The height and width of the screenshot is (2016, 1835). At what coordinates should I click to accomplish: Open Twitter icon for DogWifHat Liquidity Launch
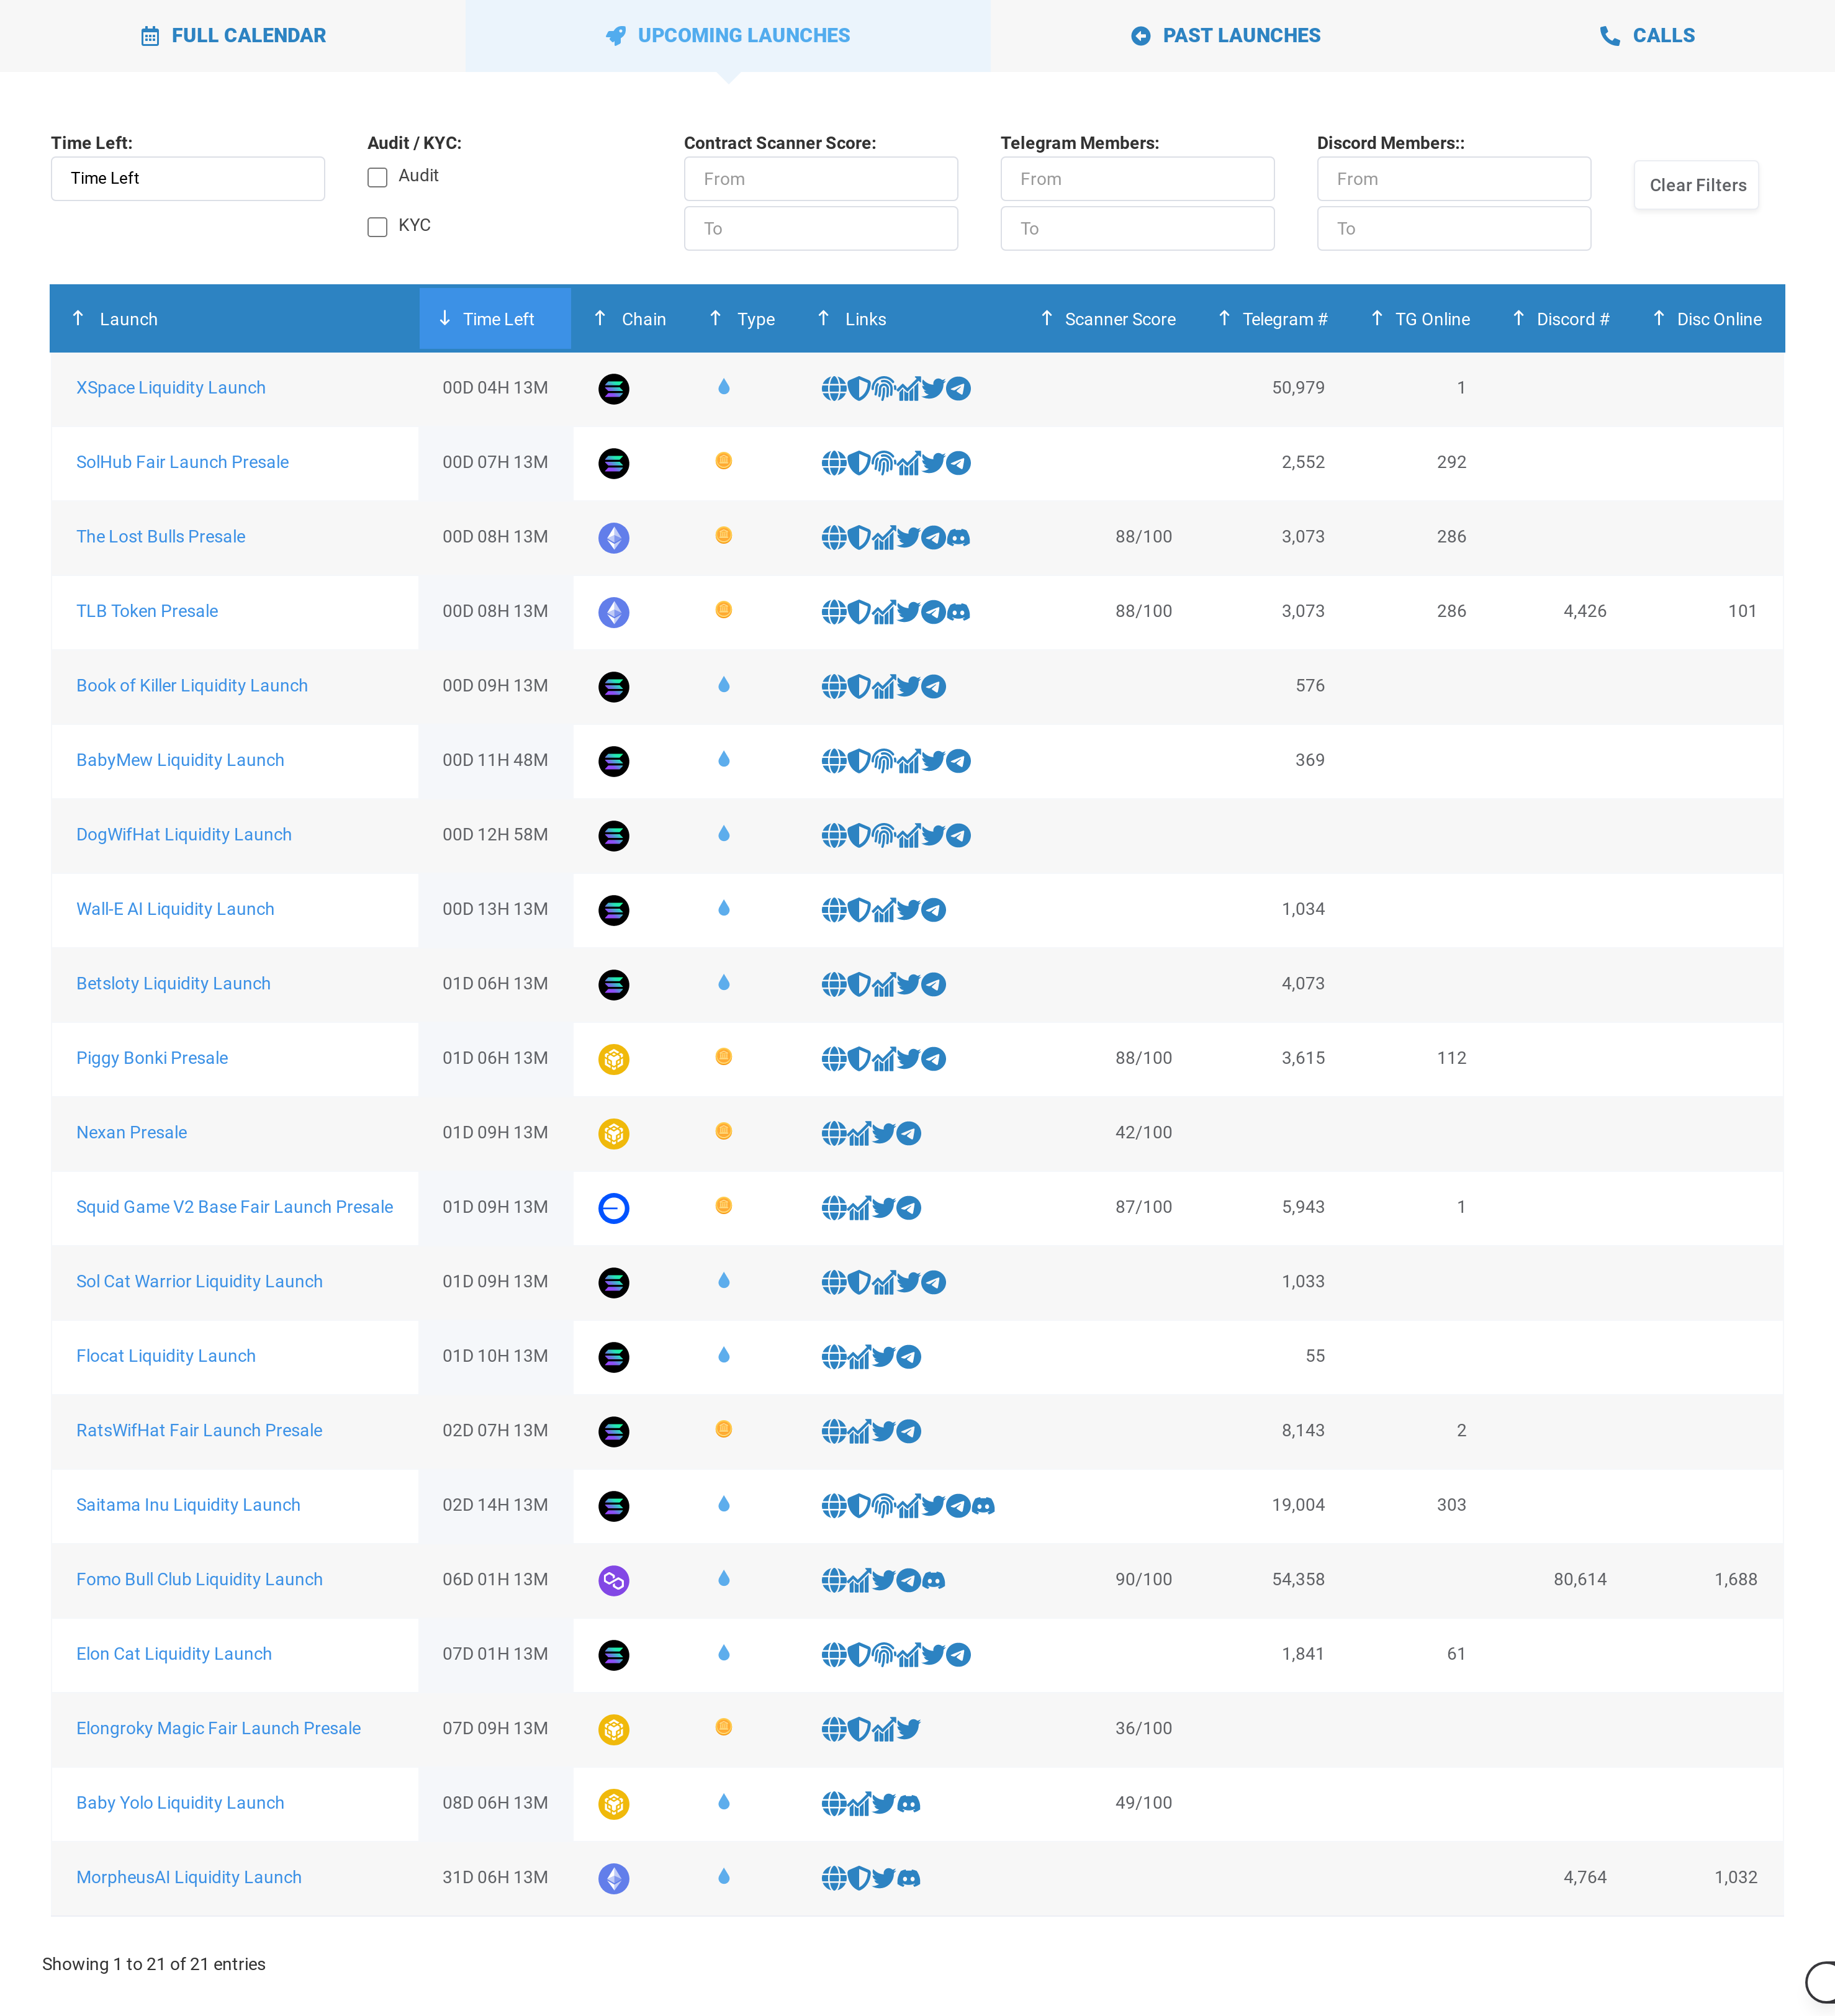coord(933,835)
